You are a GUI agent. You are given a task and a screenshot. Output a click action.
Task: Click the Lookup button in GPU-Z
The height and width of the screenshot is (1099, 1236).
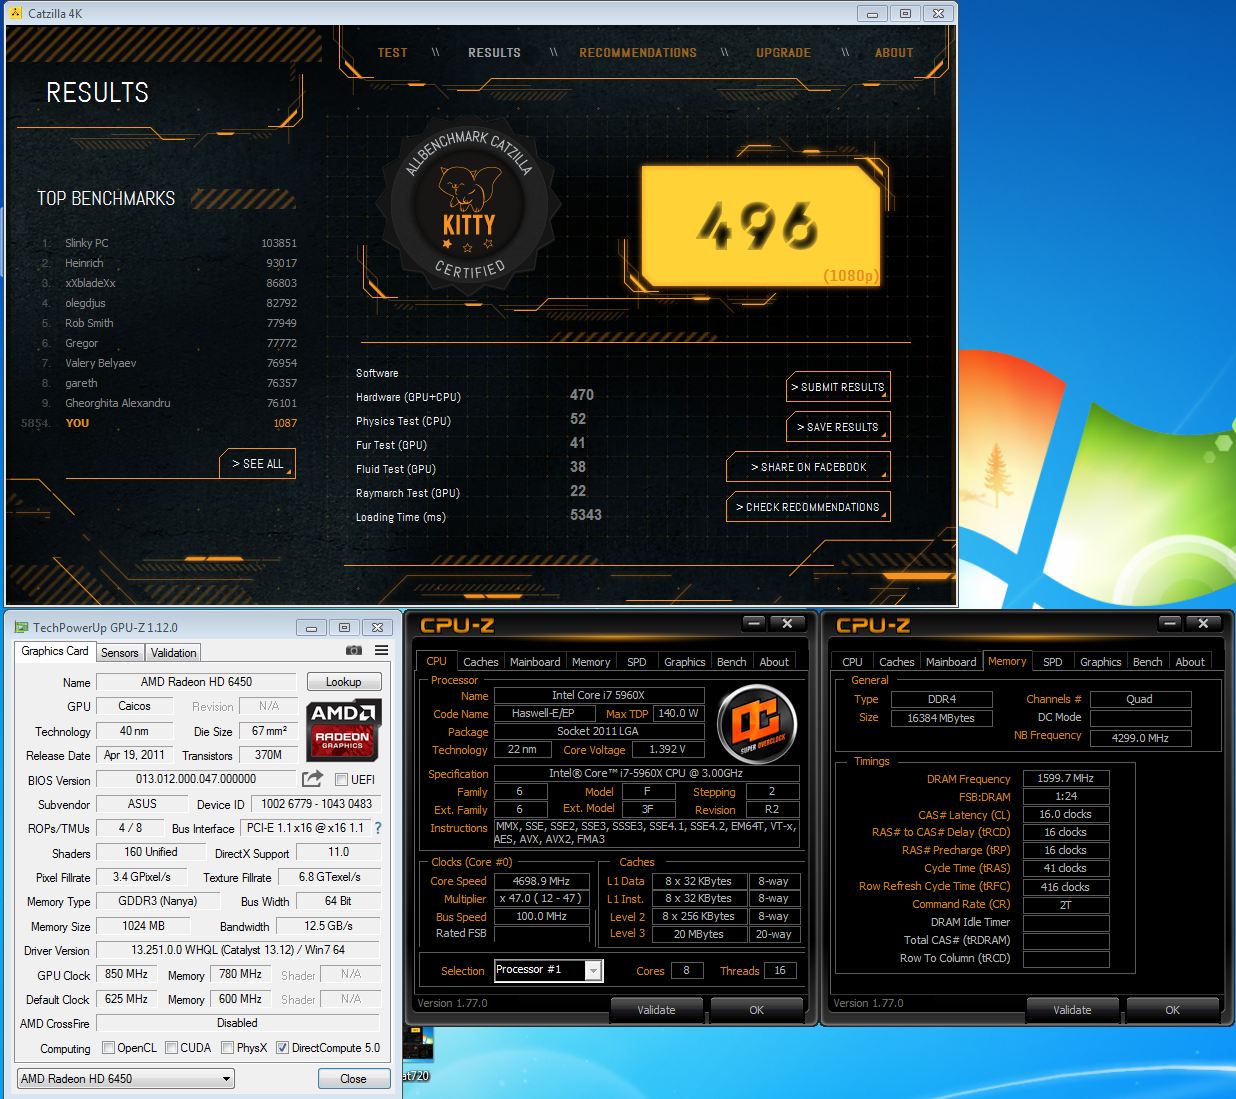tap(343, 682)
